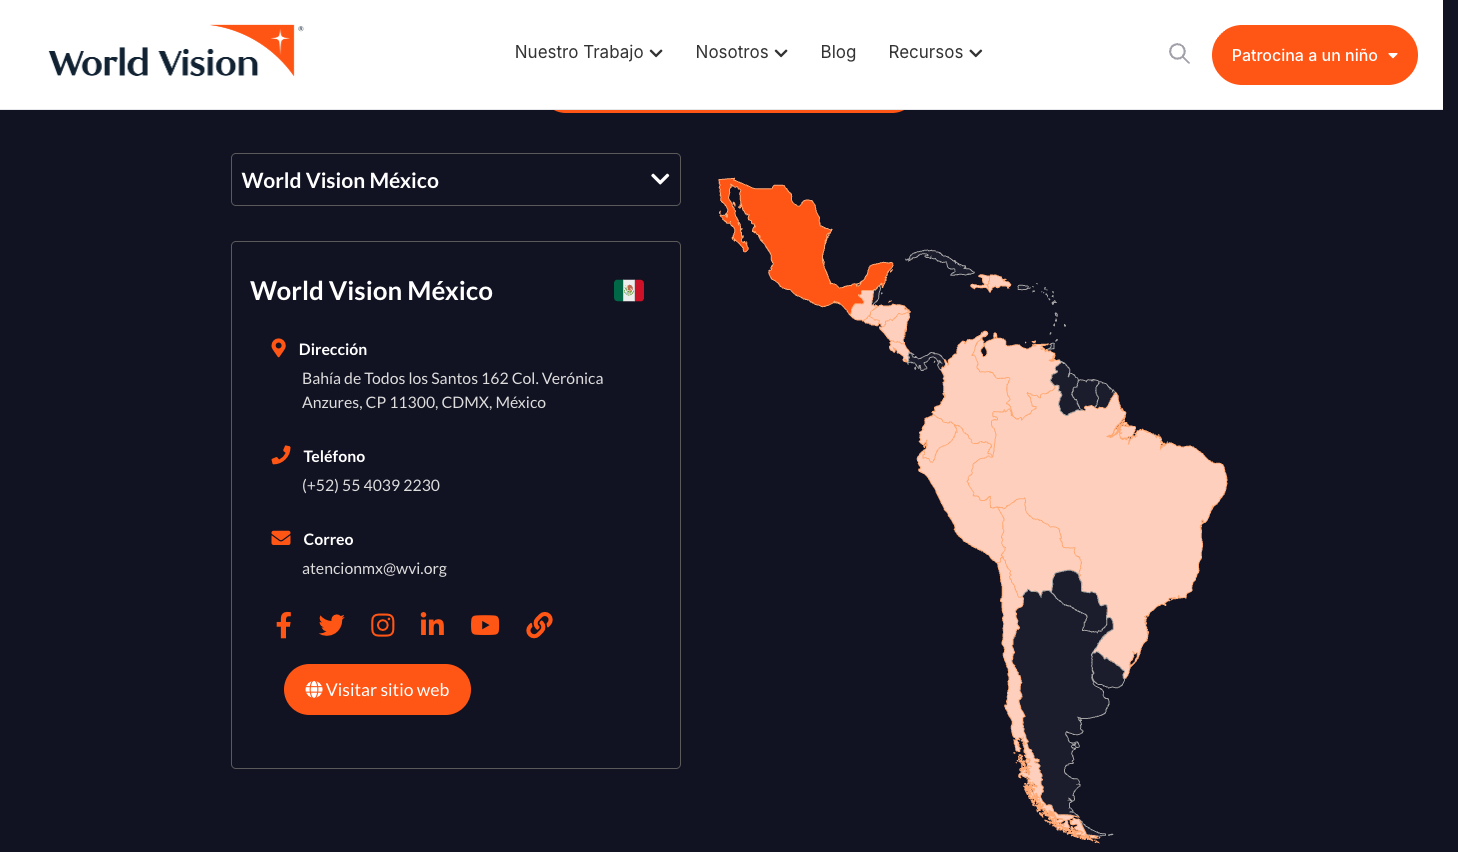Viewport: 1458px width, 852px height.
Task: Click Patrocina a un niño button
Action: tap(1314, 55)
